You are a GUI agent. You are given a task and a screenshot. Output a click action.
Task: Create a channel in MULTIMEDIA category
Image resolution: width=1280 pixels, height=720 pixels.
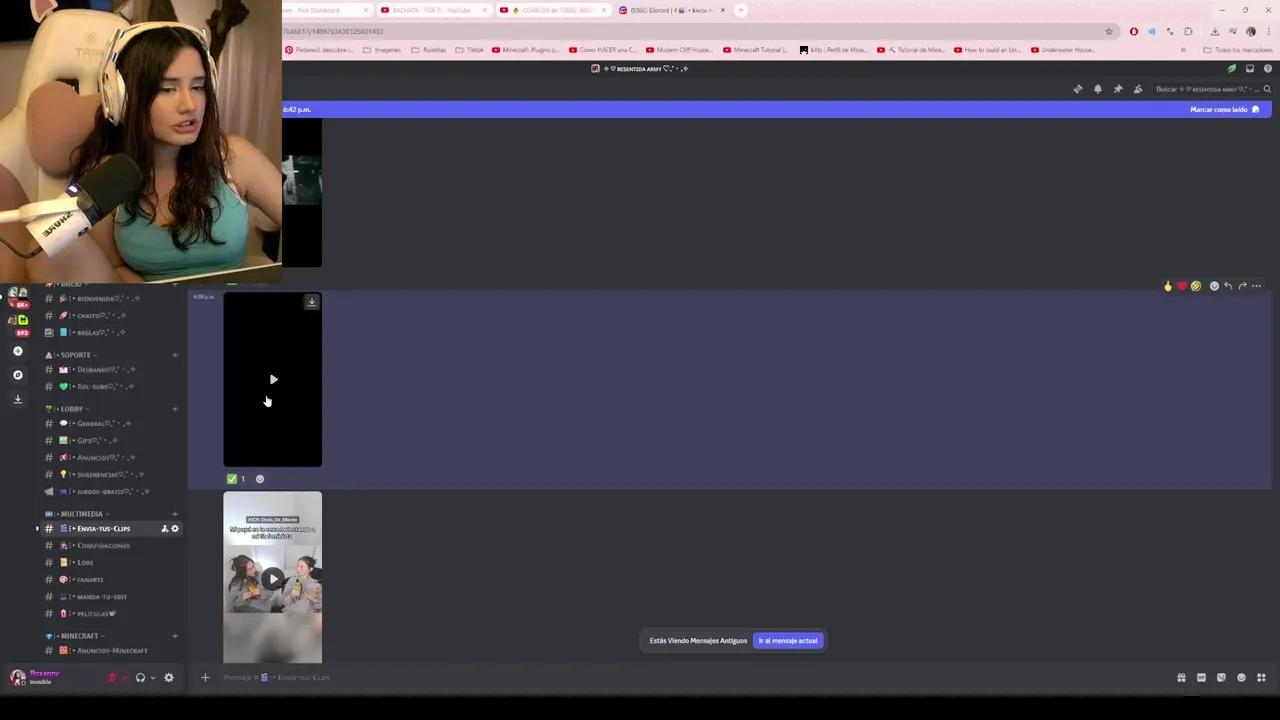175,514
